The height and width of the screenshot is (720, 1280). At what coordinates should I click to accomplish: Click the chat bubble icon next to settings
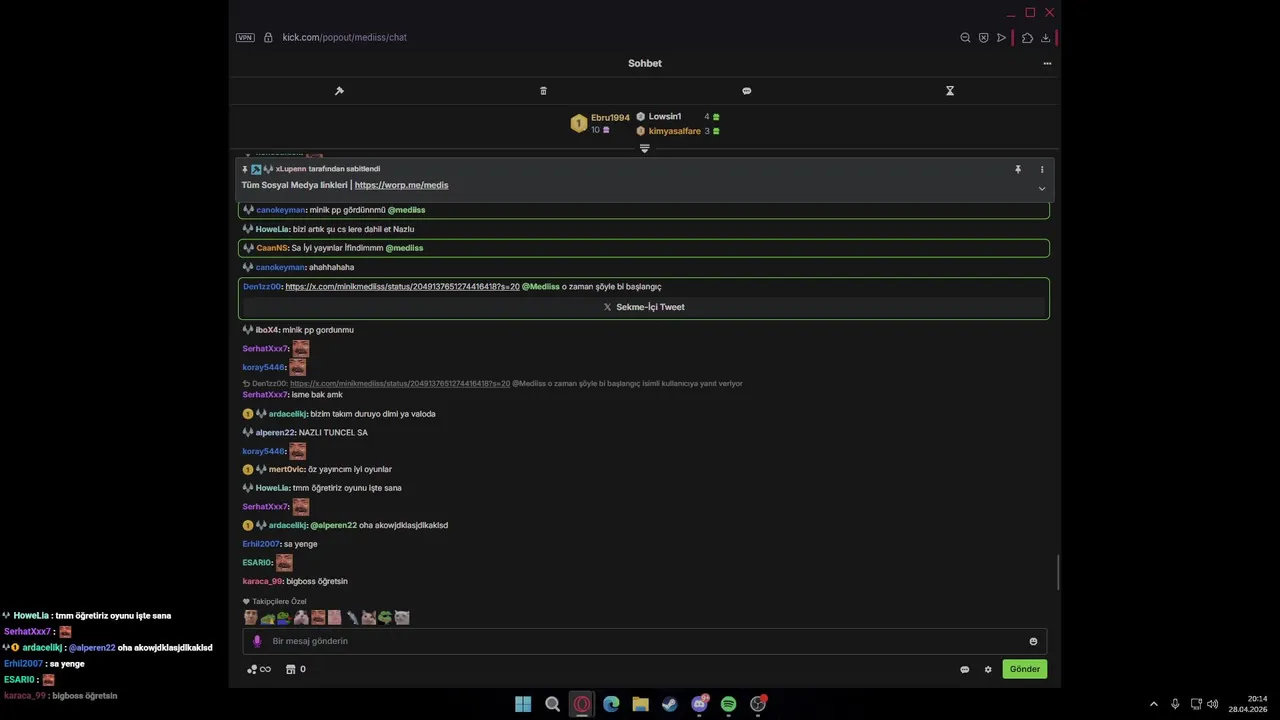(x=964, y=669)
